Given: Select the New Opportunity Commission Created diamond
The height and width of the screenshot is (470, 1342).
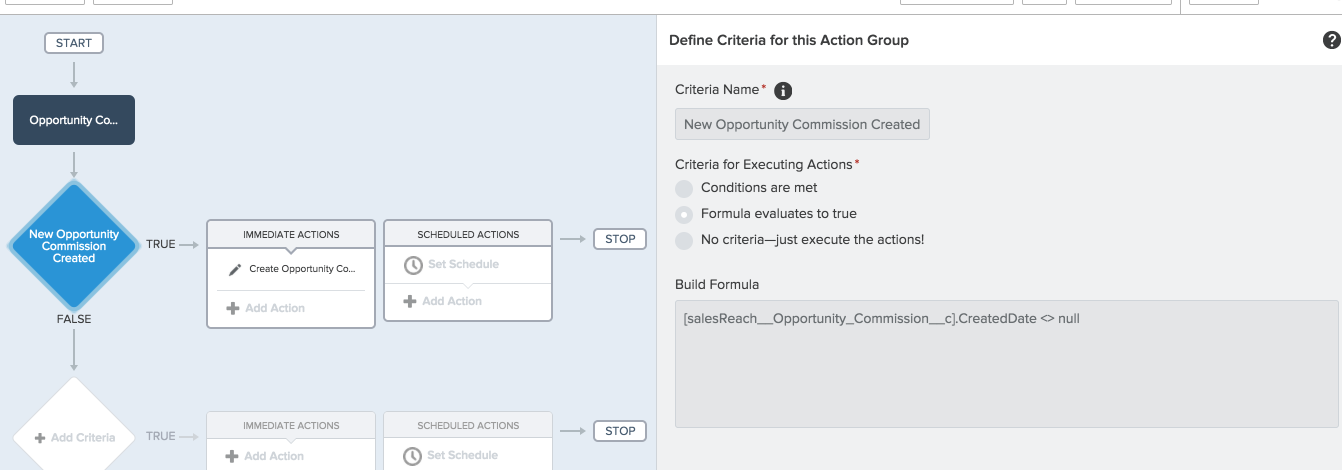Looking at the screenshot, I should pyautogui.click(x=74, y=246).
